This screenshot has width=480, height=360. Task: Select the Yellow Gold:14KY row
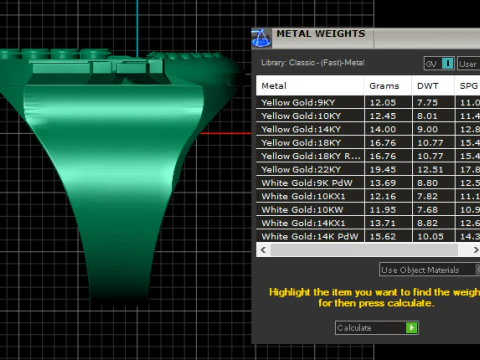[x=368, y=129]
